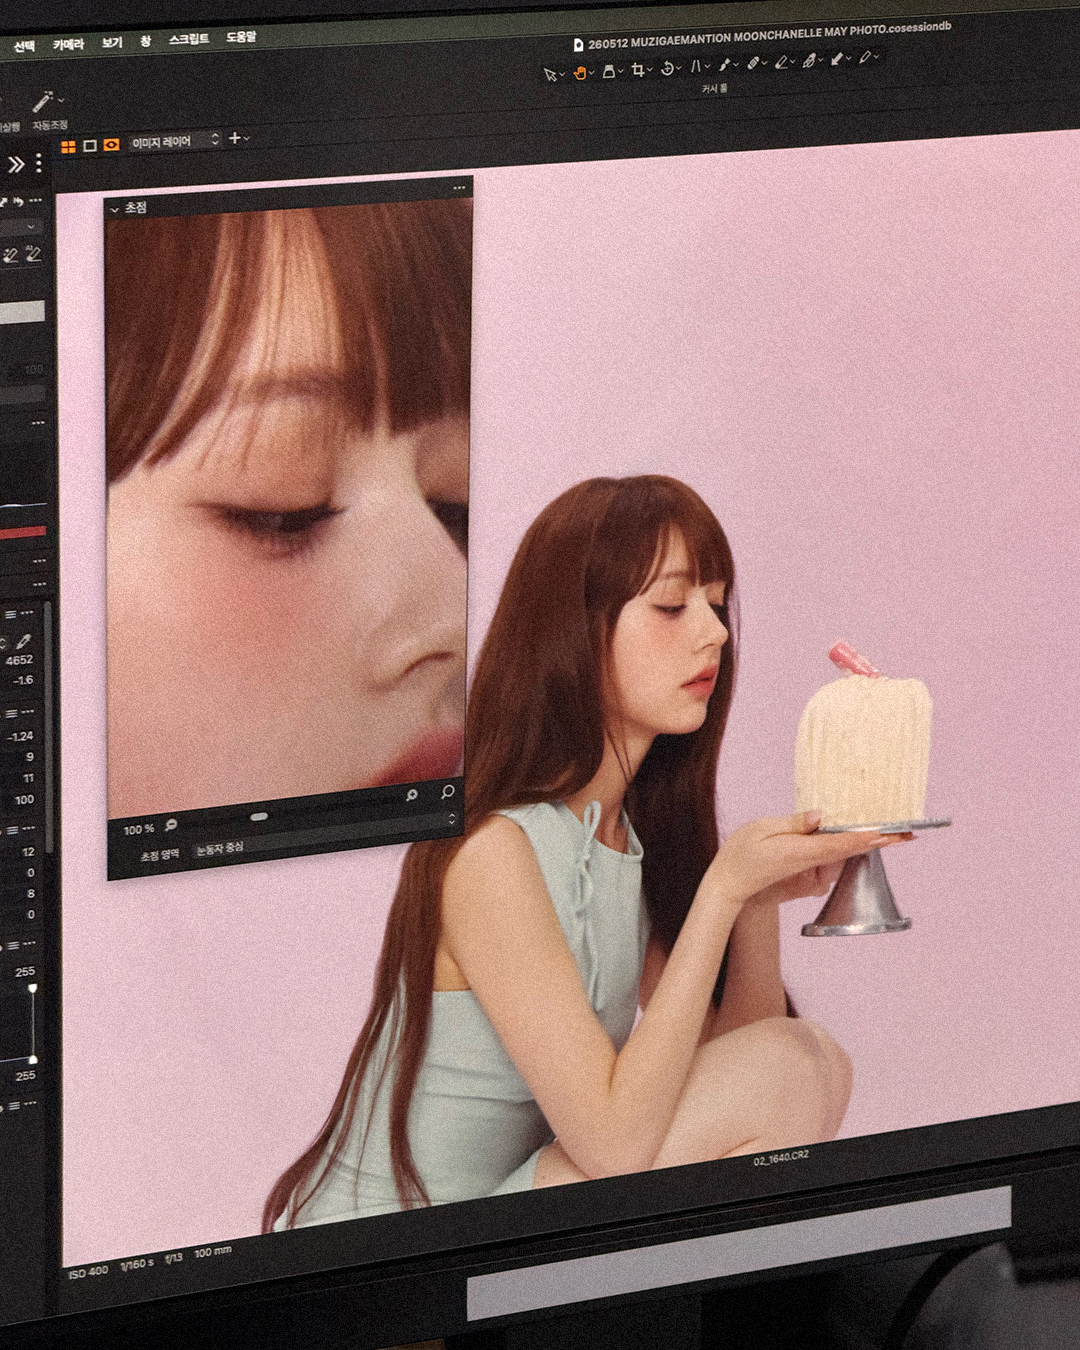Switch to the single-image viewer mode
This screenshot has height=1350, width=1080.
point(90,146)
